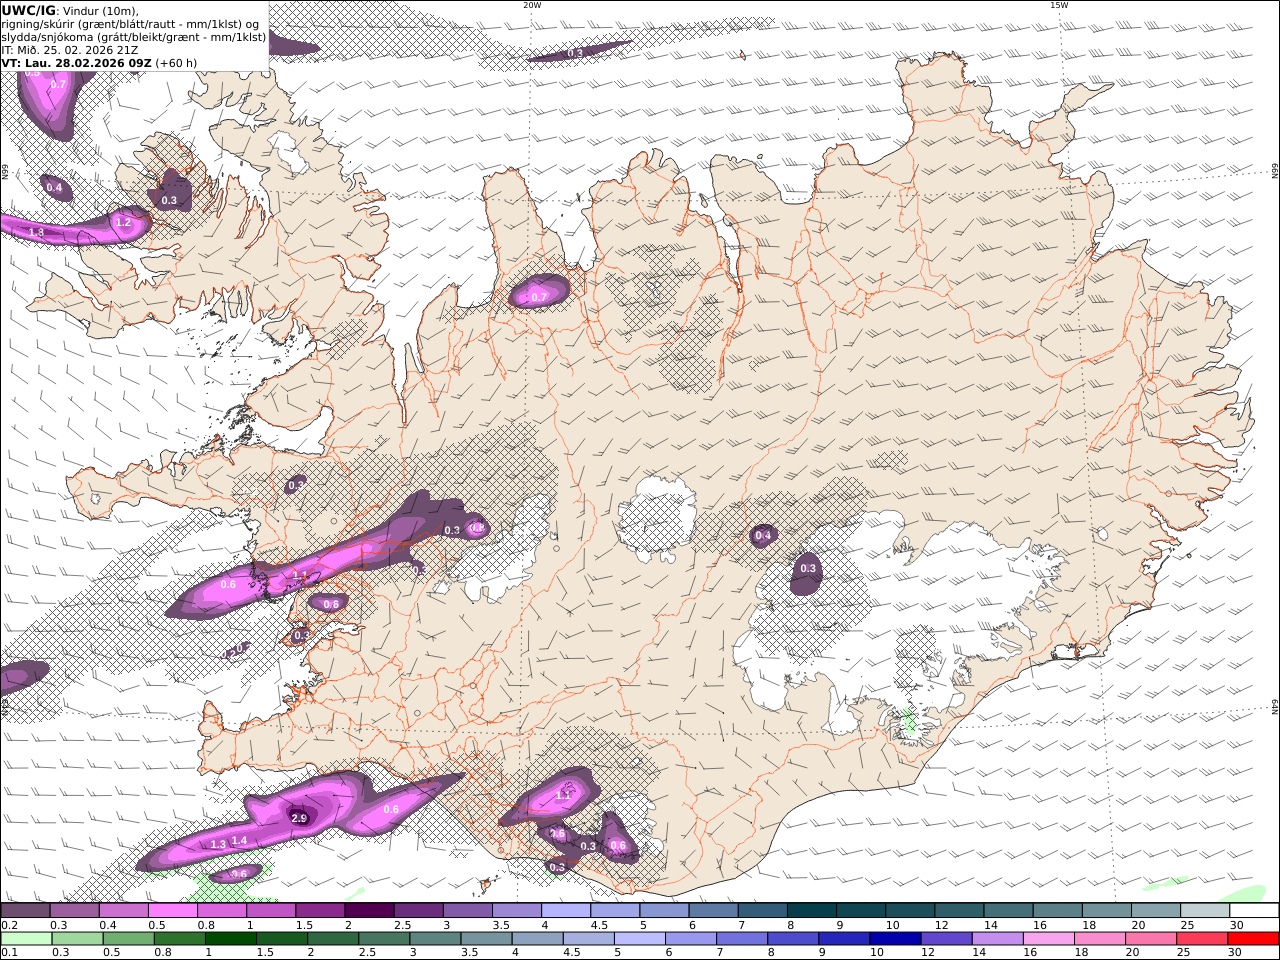
Task: Click the pale gray 25–30 upper legend swatch
Action: 1205,910
